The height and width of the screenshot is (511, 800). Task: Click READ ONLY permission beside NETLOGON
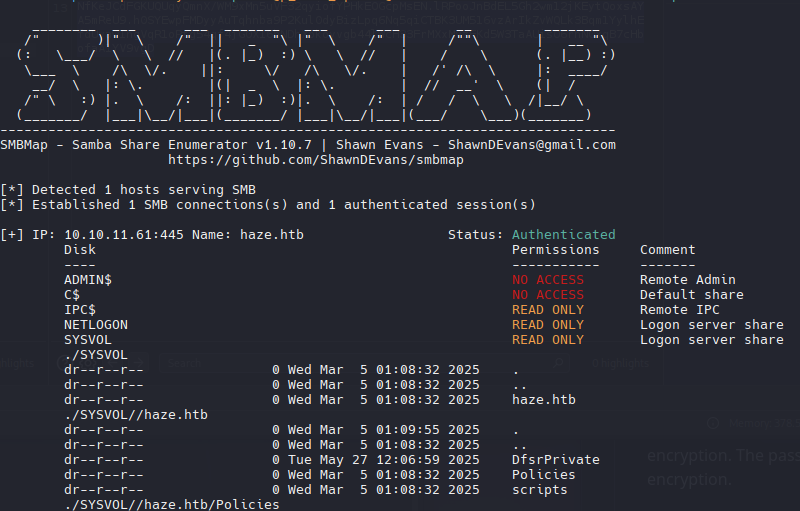click(x=548, y=325)
